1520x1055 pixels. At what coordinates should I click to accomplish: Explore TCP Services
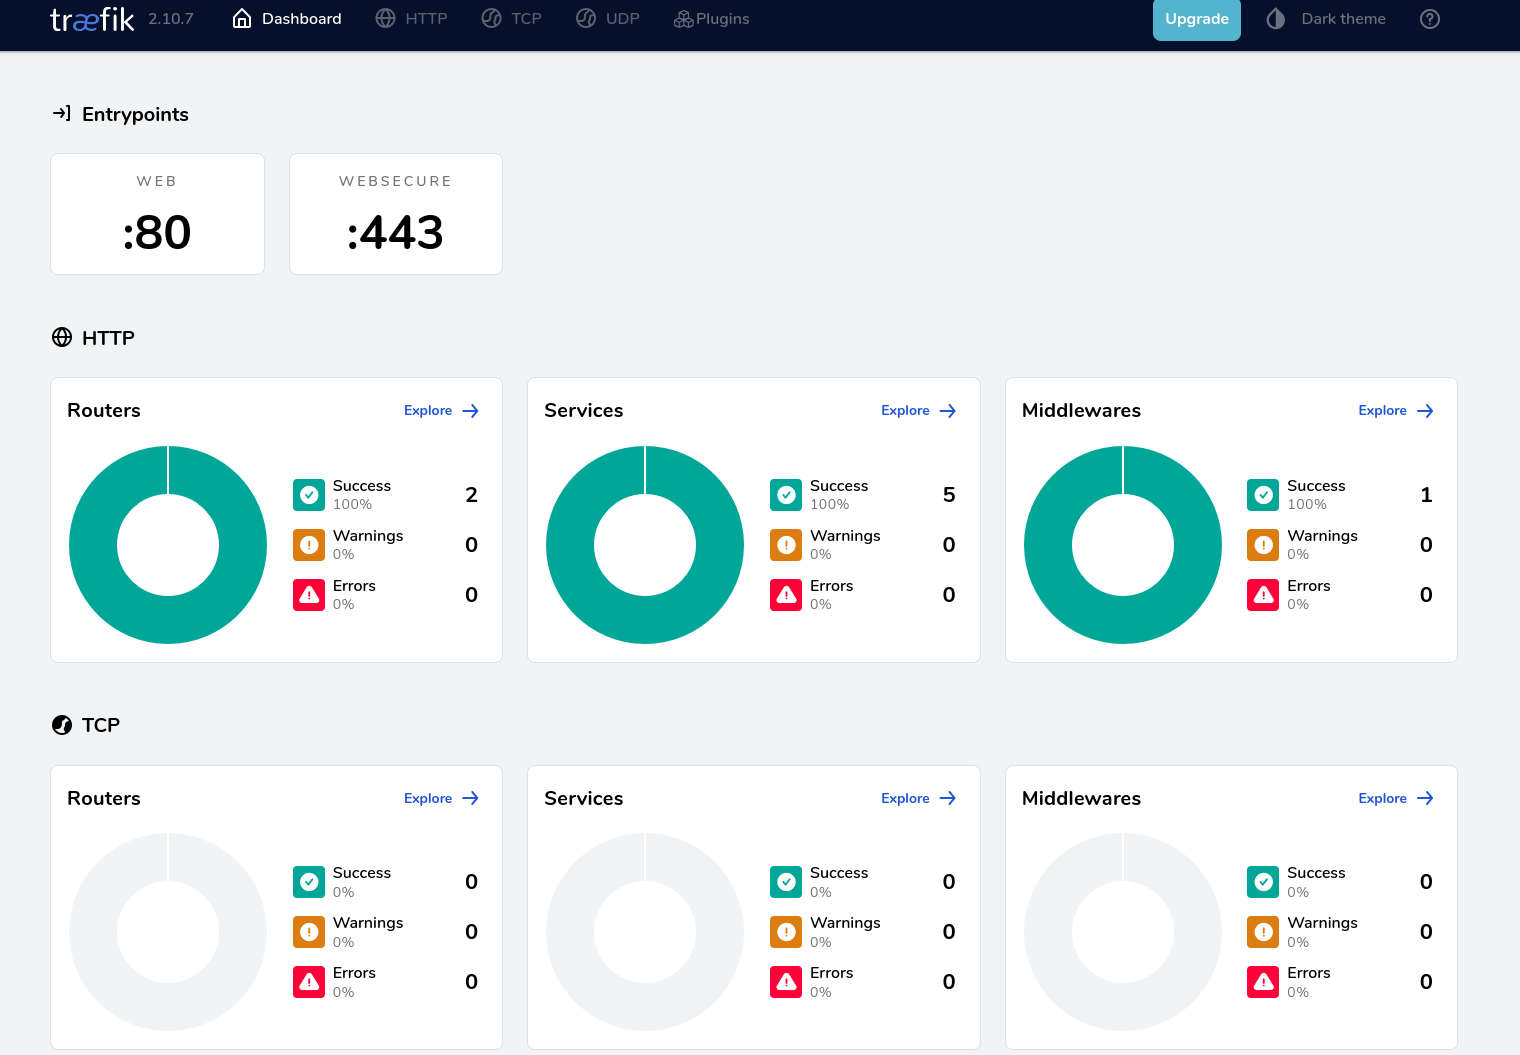(x=918, y=798)
